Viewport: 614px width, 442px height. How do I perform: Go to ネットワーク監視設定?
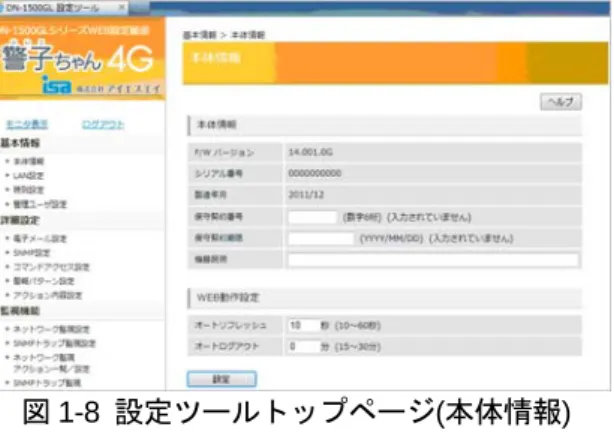[x=51, y=329]
